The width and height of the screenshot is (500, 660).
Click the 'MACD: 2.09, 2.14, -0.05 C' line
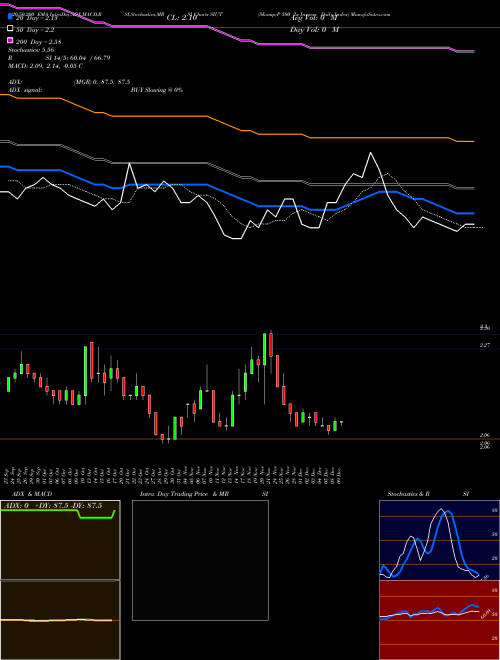[45, 66]
